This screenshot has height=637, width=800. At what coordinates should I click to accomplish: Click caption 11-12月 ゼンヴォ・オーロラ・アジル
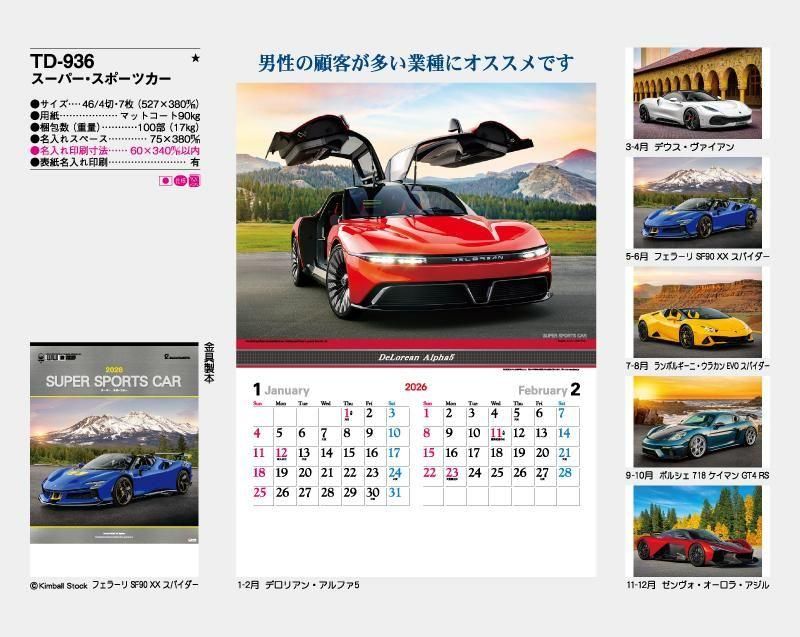pyautogui.click(x=698, y=585)
